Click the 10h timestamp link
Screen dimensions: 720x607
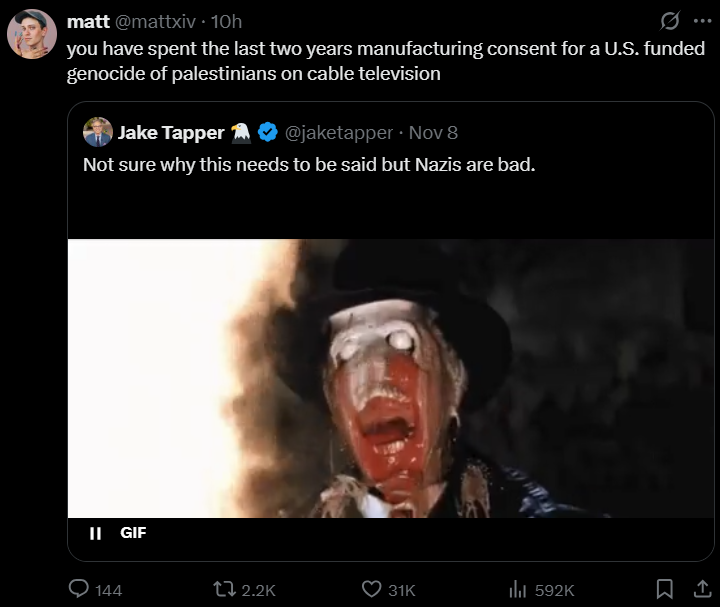tap(226, 21)
